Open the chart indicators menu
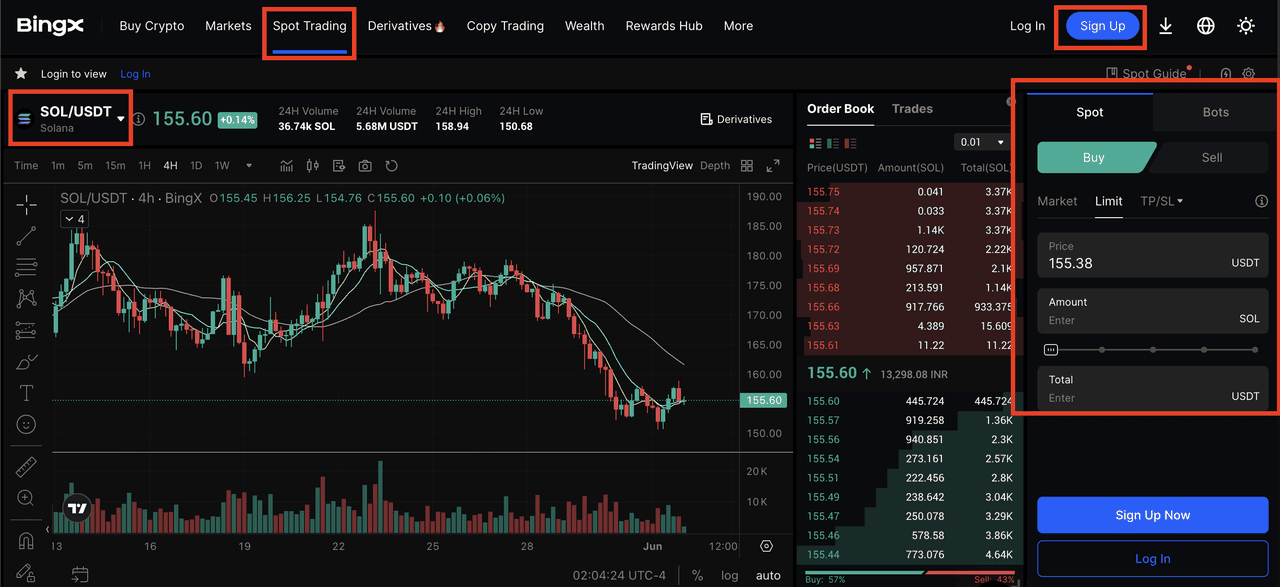Viewport: 1280px width, 587px height. pyautogui.click(x=287, y=166)
